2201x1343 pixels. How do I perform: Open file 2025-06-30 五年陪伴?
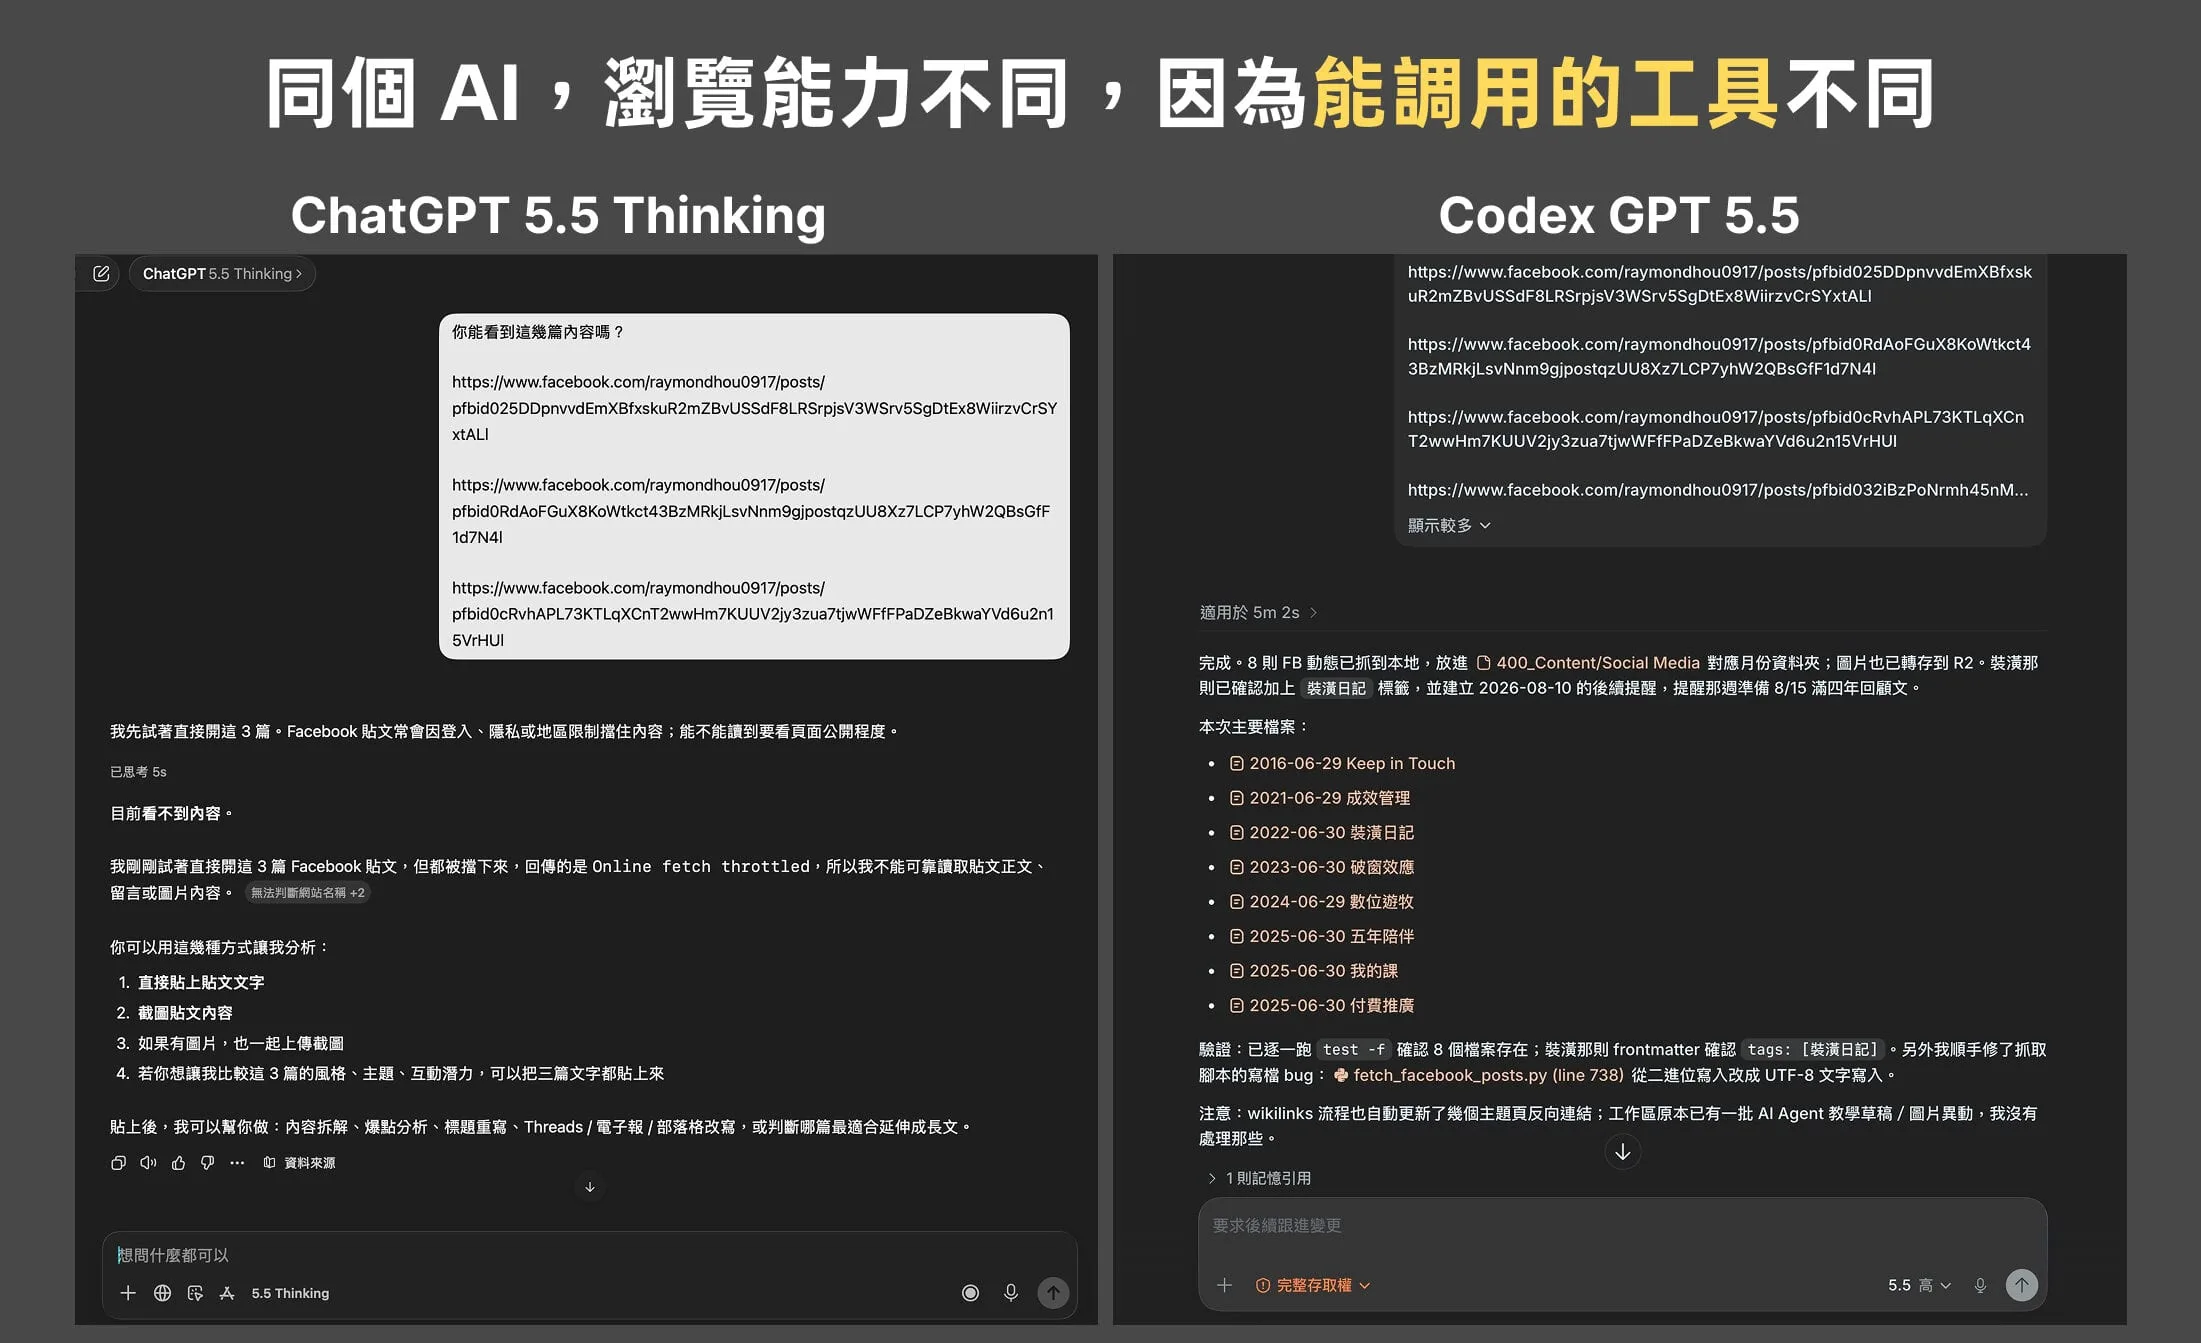click(1321, 936)
